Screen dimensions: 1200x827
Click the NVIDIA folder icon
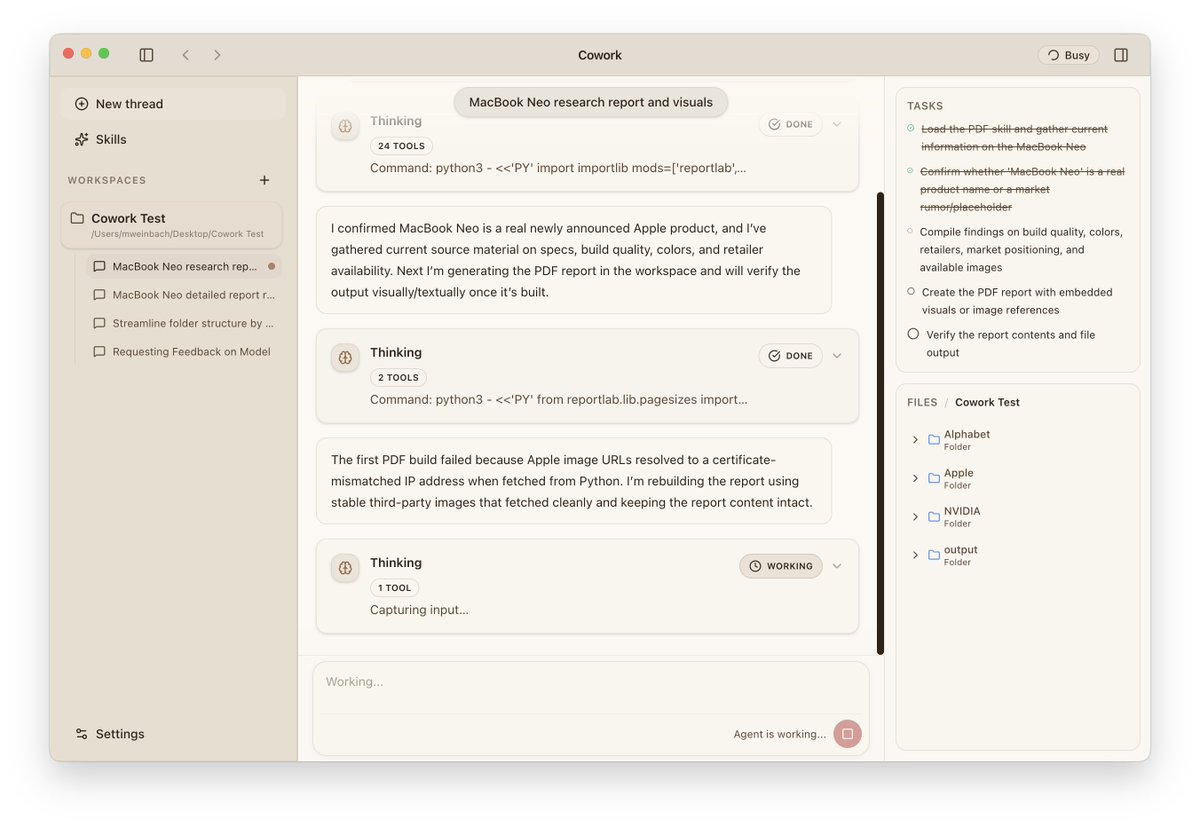(934, 517)
